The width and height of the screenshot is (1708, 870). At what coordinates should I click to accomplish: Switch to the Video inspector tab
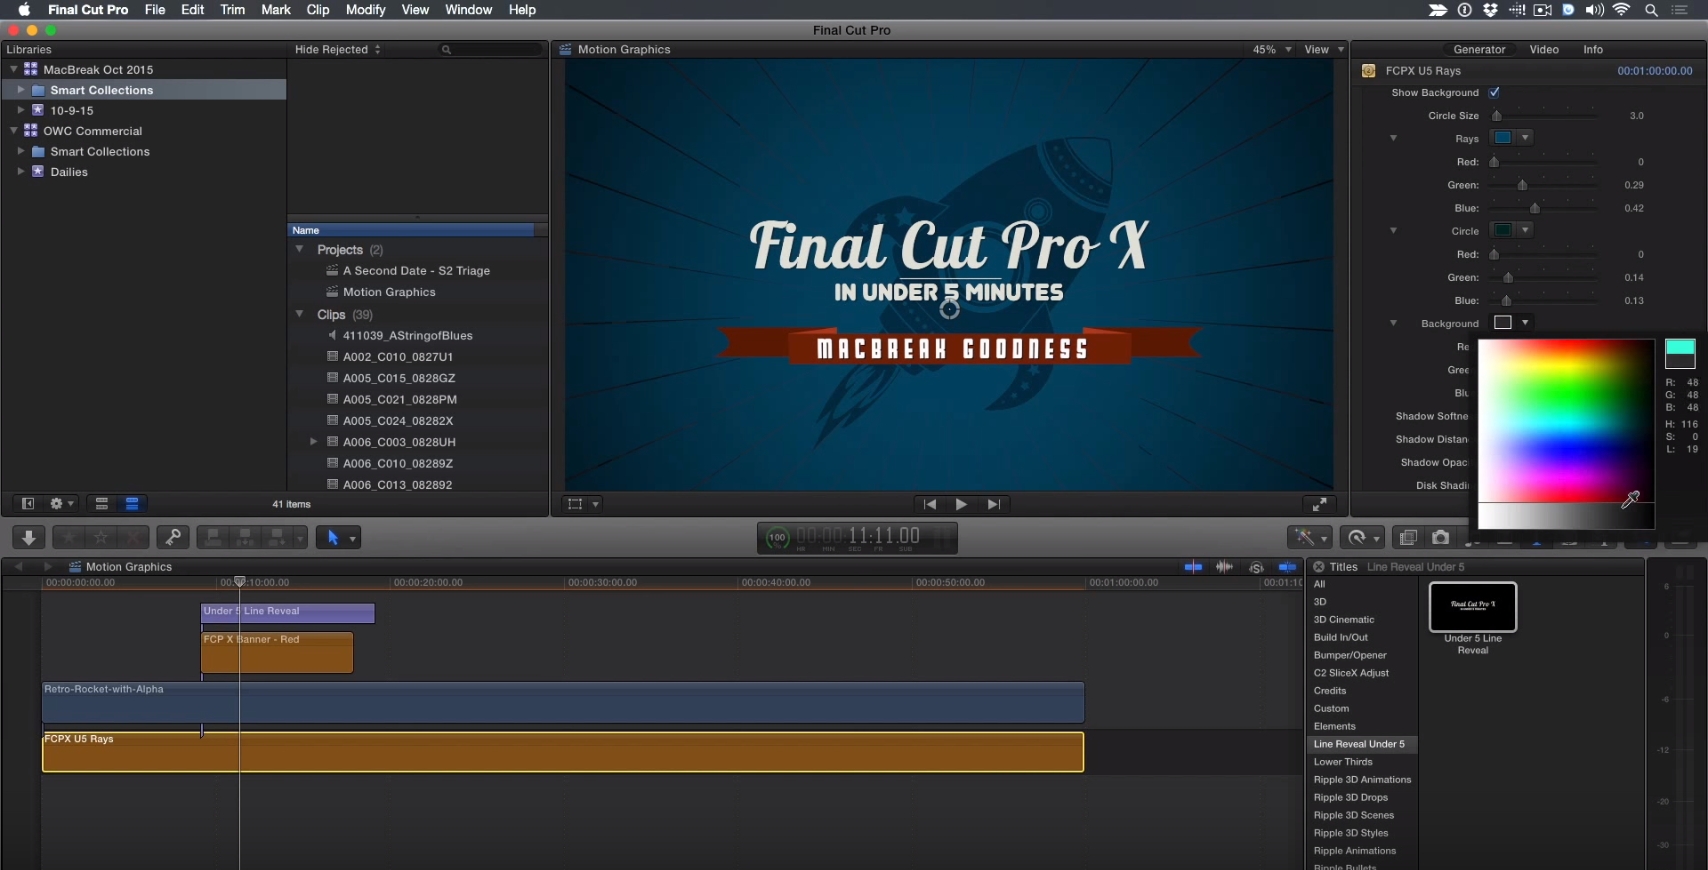click(1544, 49)
